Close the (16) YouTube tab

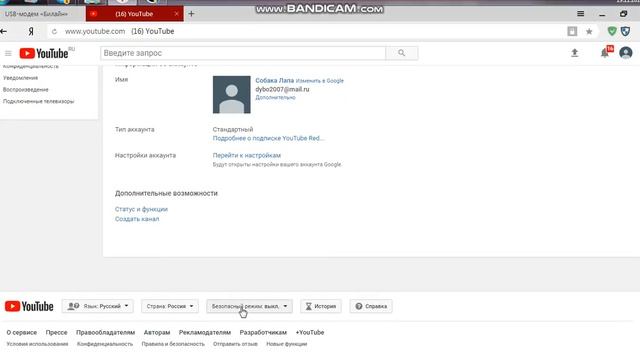[176, 14]
